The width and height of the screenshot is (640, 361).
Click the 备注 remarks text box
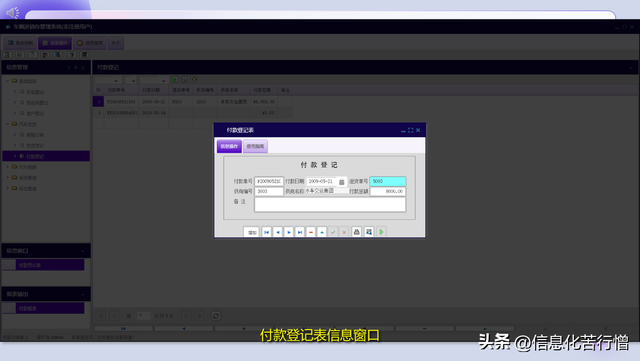[330, 205]
